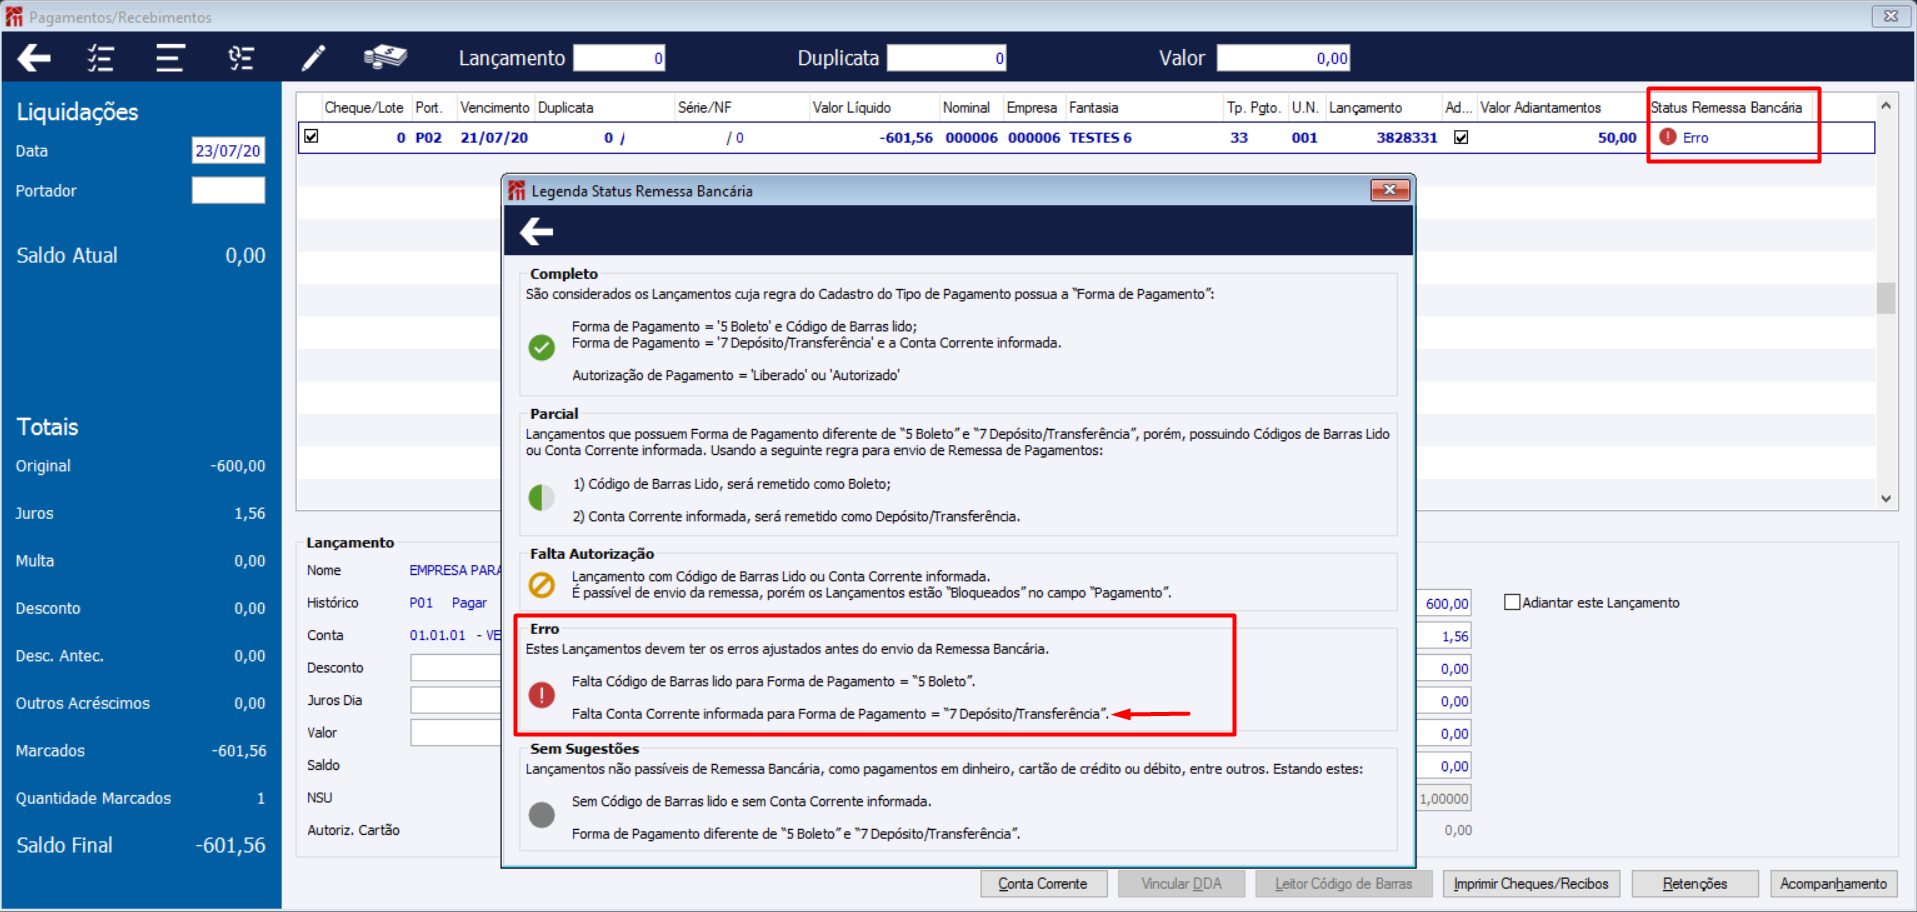
Task: Go back using the main toolbar arrow
Action: pyautogui.click(x=34, y=58)
